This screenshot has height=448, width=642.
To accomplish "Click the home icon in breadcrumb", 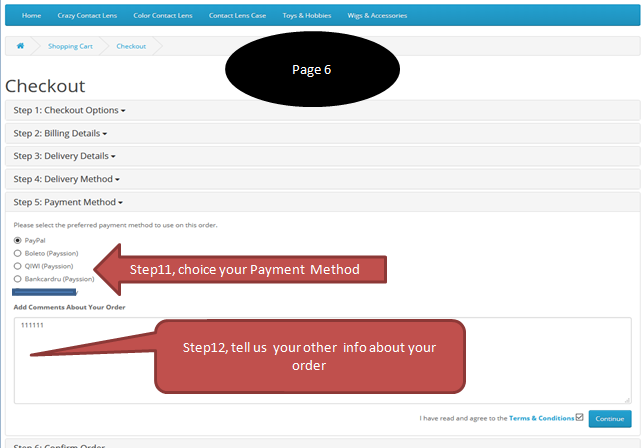I will tap(20, 46).
